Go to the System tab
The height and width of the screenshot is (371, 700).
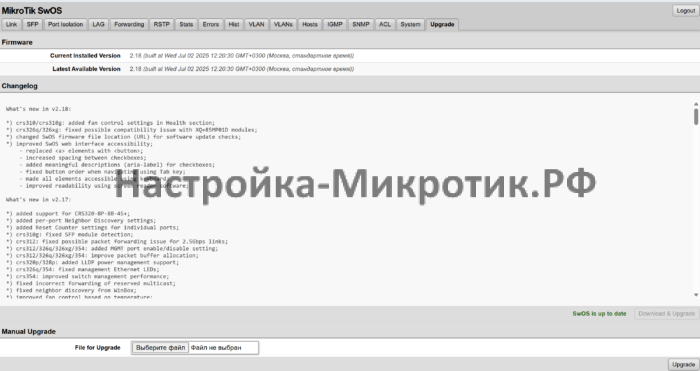[410, 25]
